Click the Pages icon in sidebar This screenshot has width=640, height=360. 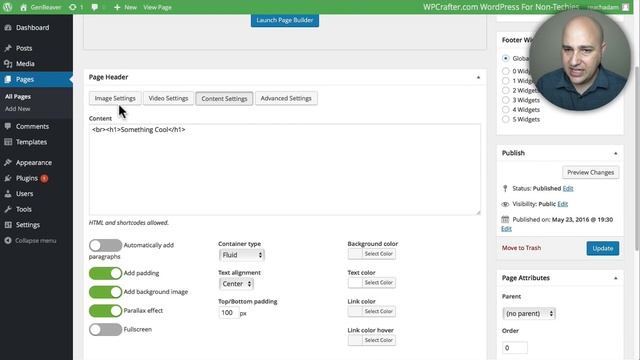tap(8, 80)
